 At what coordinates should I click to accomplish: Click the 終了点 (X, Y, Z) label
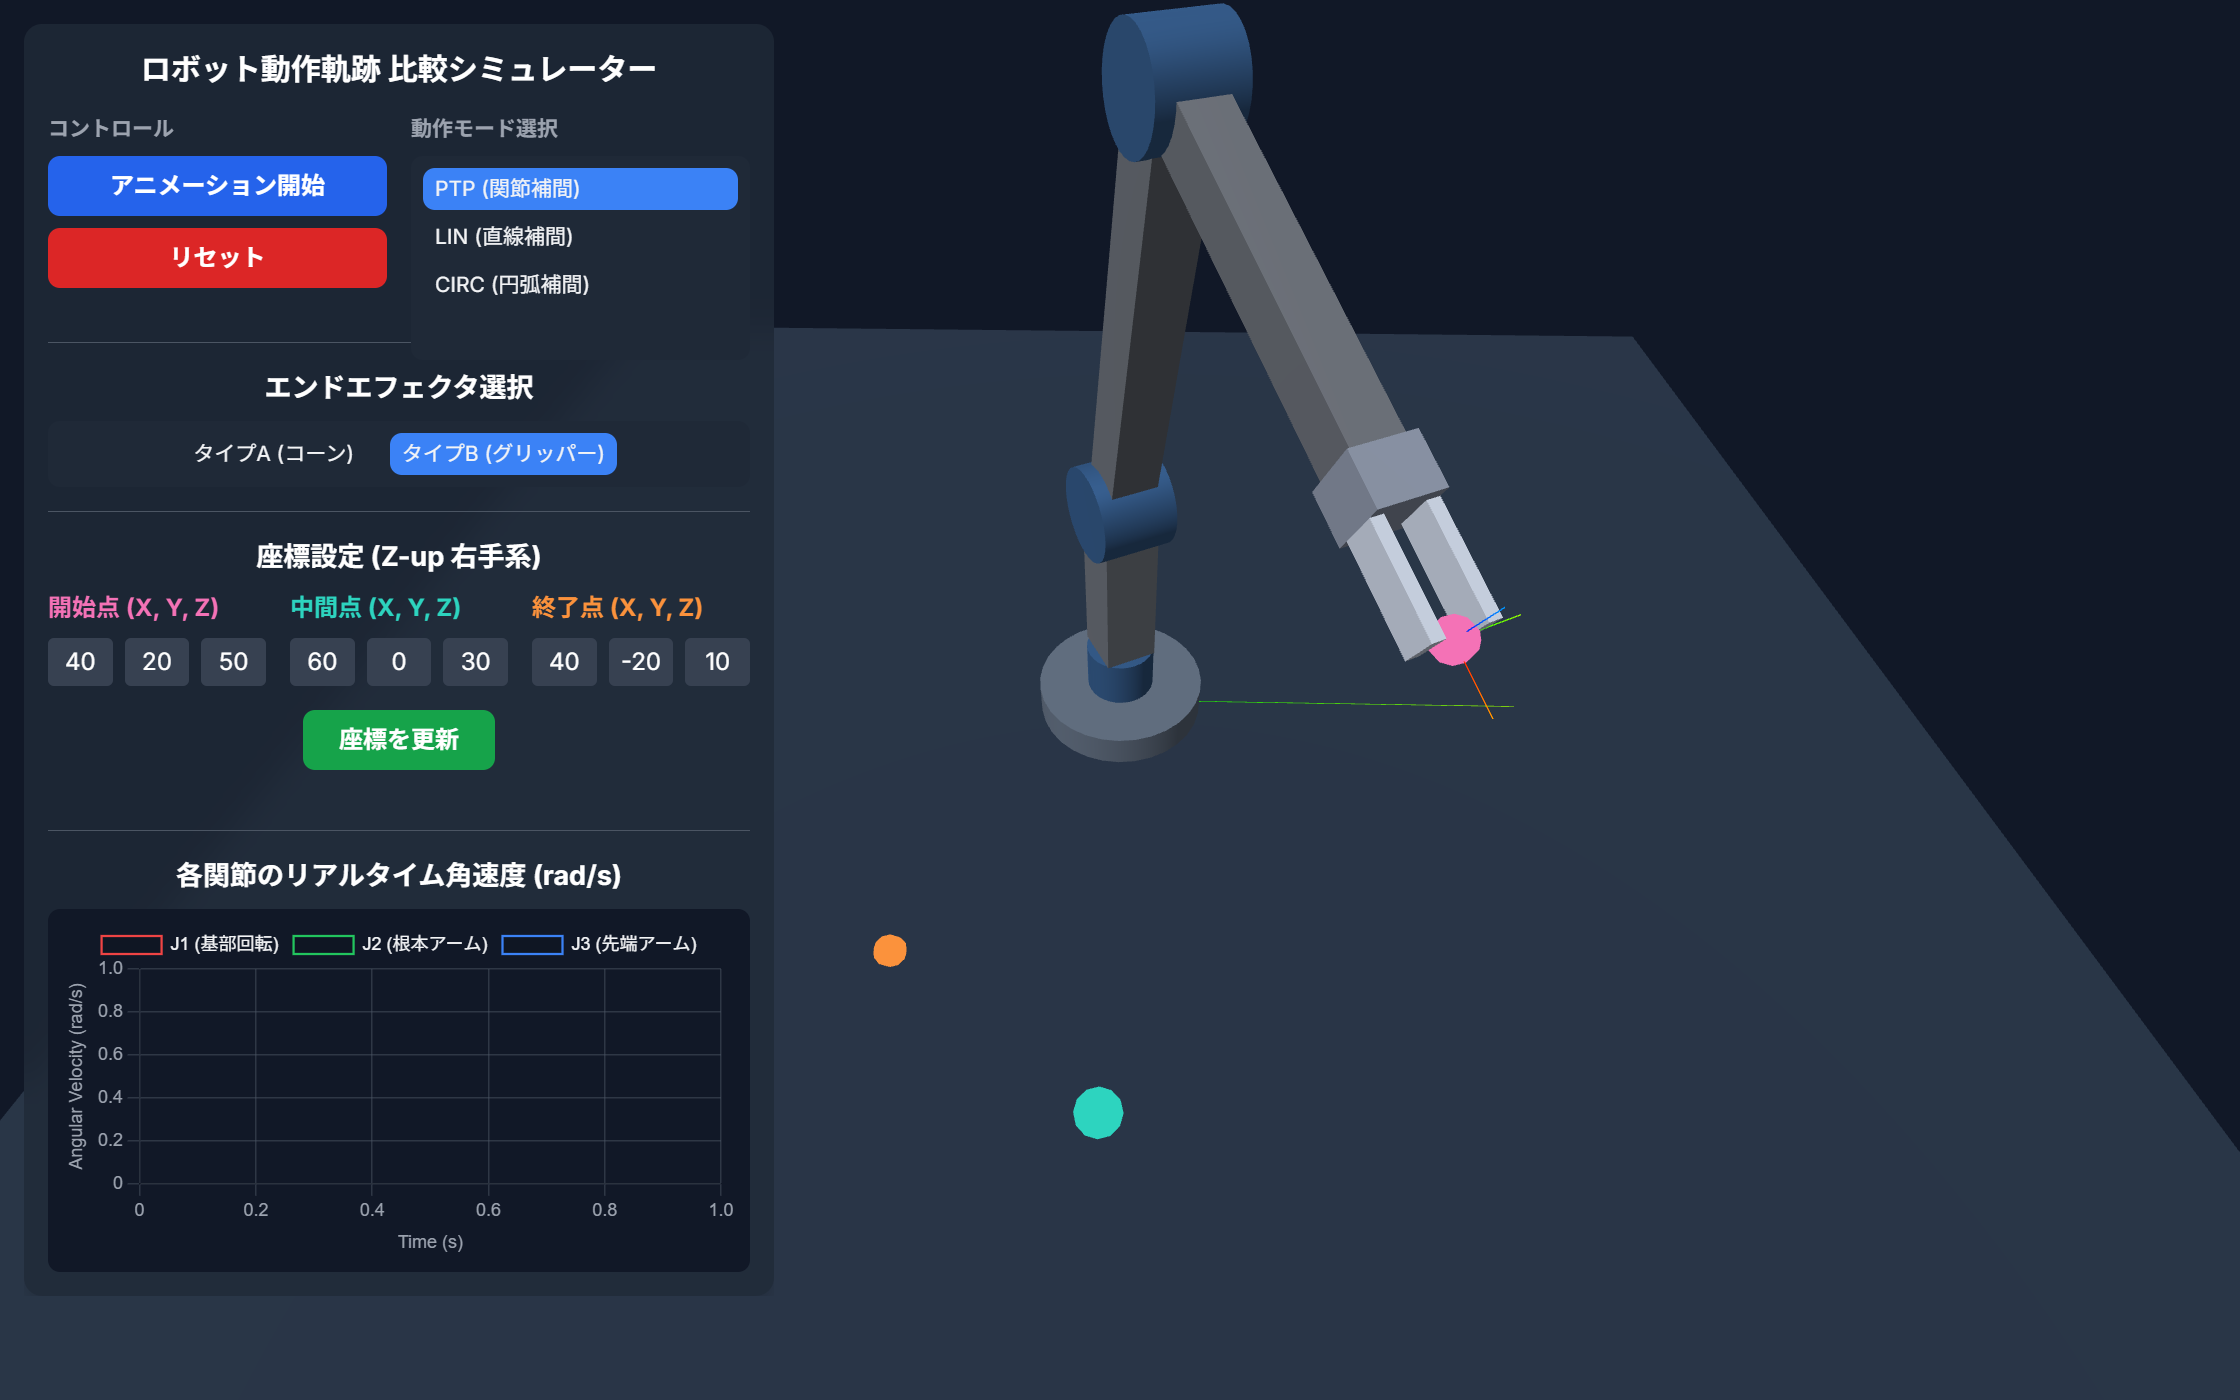617,608
